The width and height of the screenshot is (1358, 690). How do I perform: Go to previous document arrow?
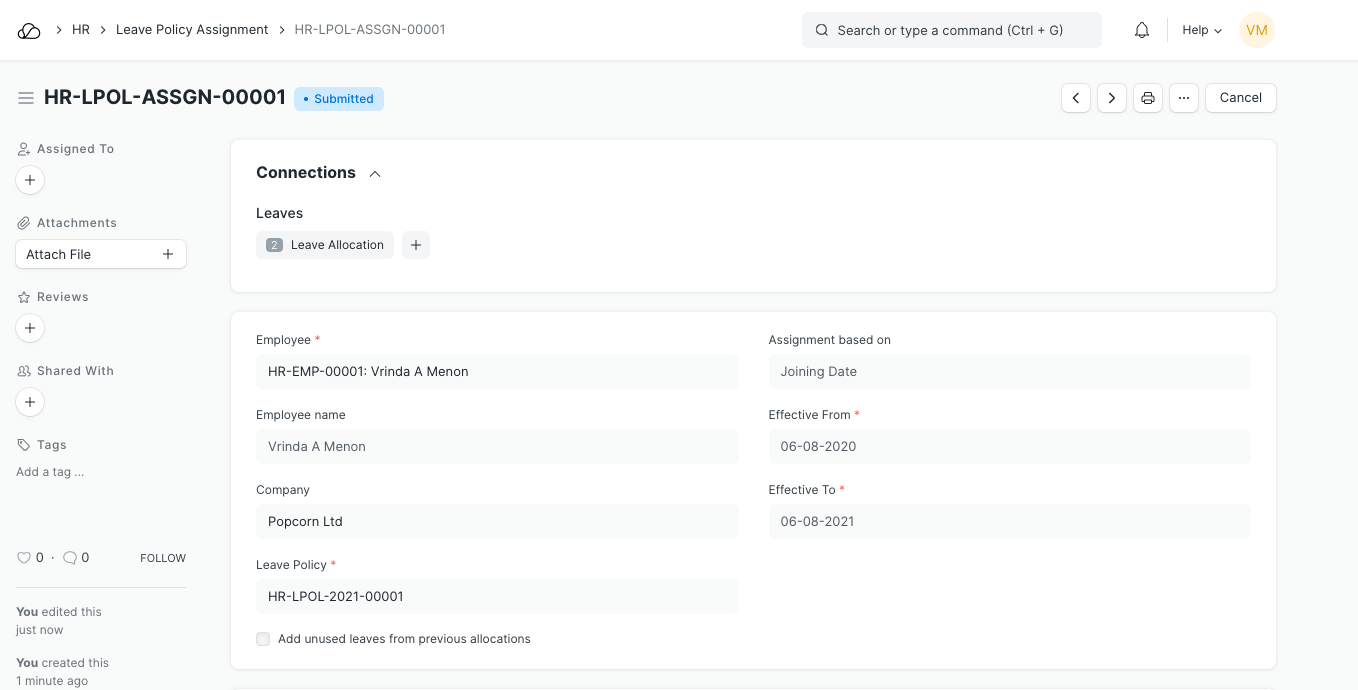[x=1075, y=98]
